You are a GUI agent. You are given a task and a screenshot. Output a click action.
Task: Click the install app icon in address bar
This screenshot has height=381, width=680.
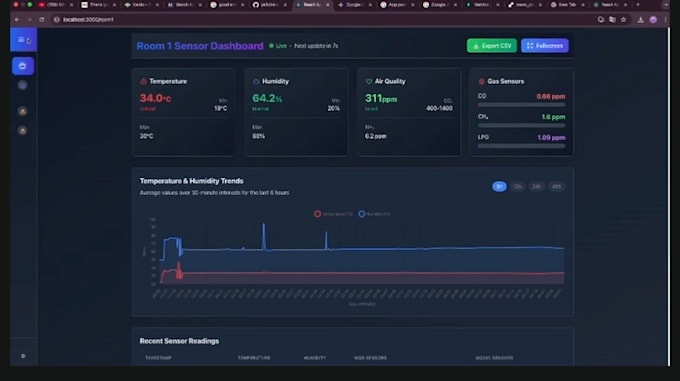click(x=601, y=20)
